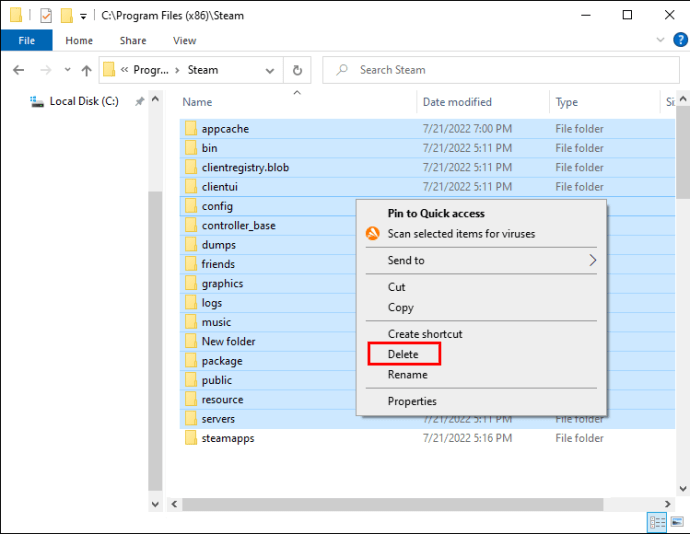Expand the hidden path chevrons in address bar
Viewport: 690px width, 534px height.
click(x=125, y=70)
